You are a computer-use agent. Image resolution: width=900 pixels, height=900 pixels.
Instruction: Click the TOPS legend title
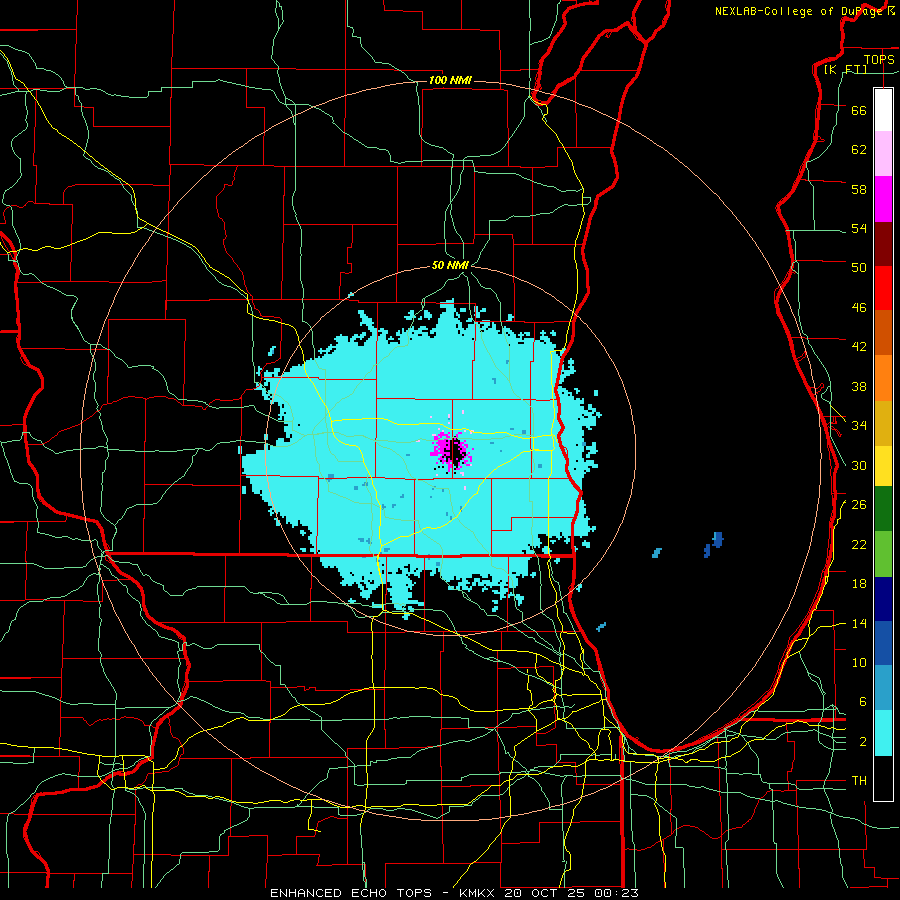point(879,59)
